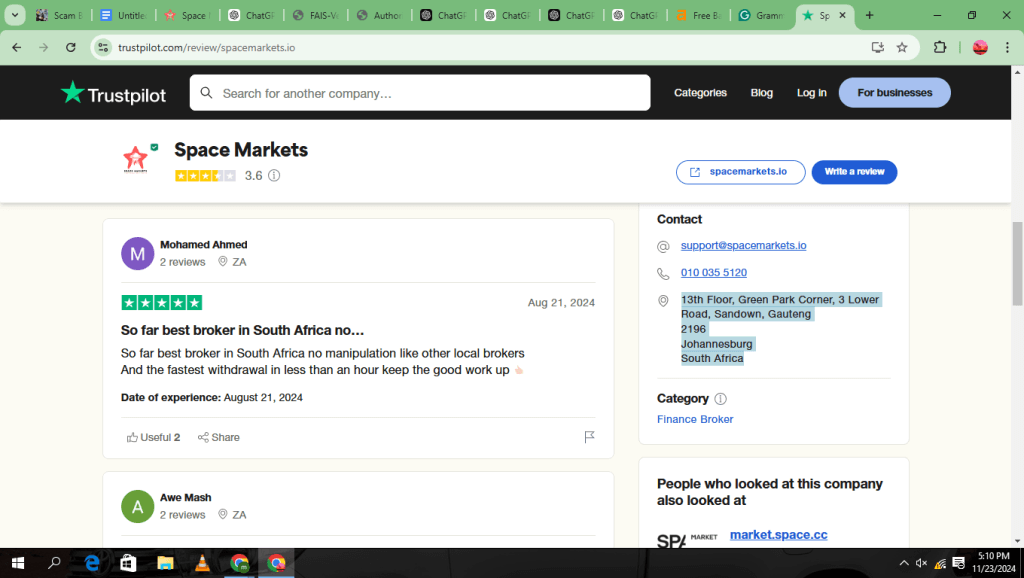The width and height of the screenshot is (1024, 578).
Task: Click Awe Mash's green avatar
Action: point(137,506)
